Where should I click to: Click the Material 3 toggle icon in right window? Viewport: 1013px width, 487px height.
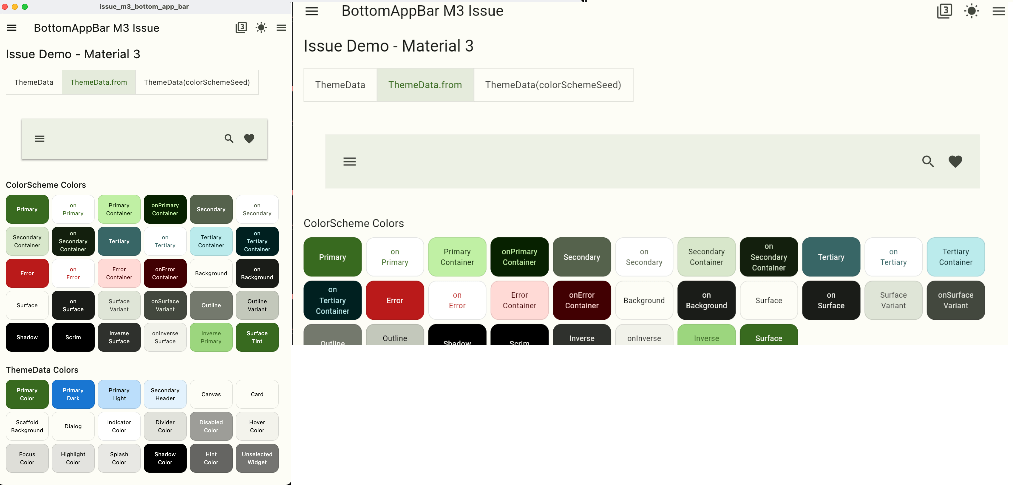[x=945, y=11]
